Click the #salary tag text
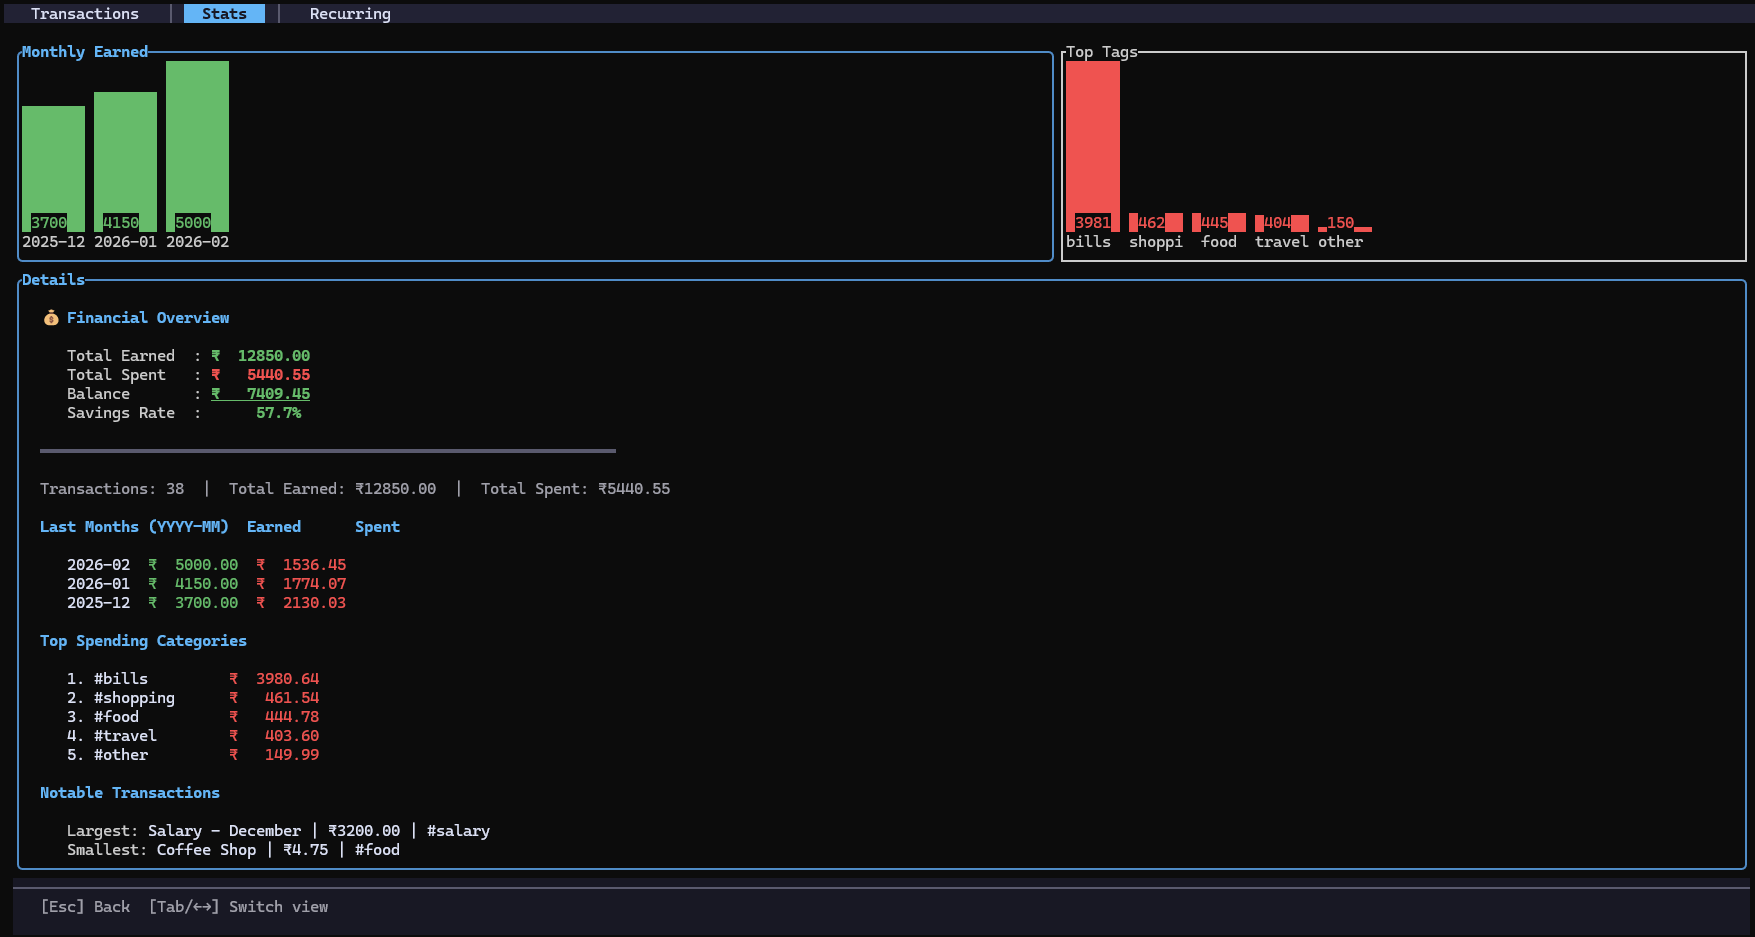Image resolution: width=1755 pixels, height=937 pixels. click(459, 831)
